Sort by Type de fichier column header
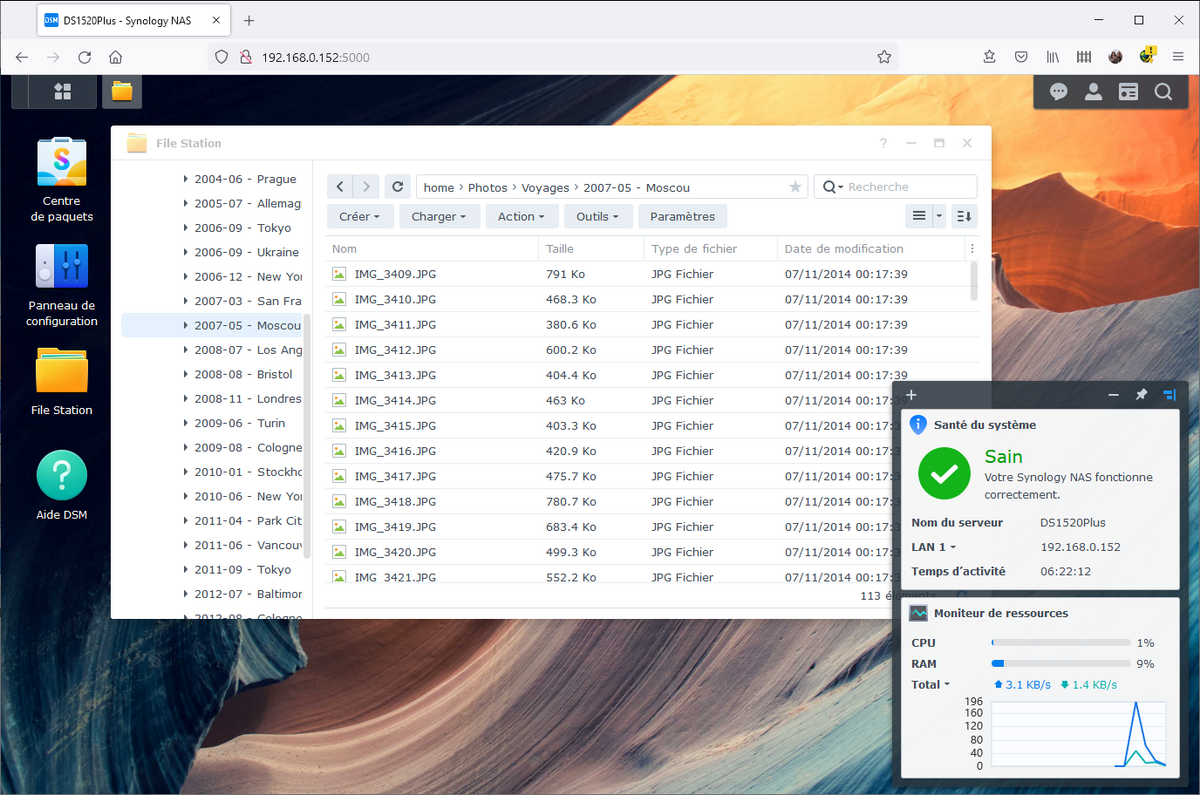The height and width of the screenshot is (795, 1200). [x=711, y=249]
